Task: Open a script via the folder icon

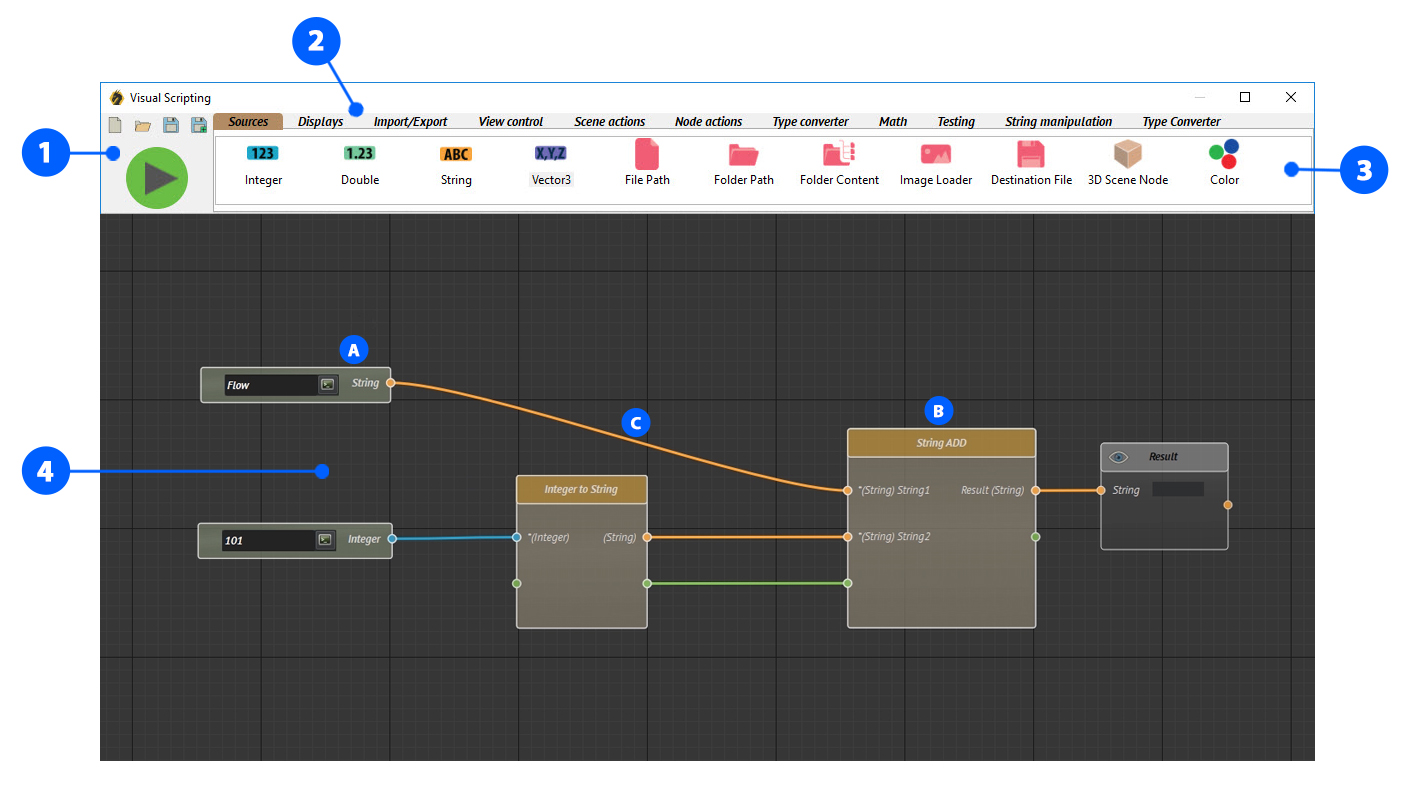Action: [x=143, y=126]
